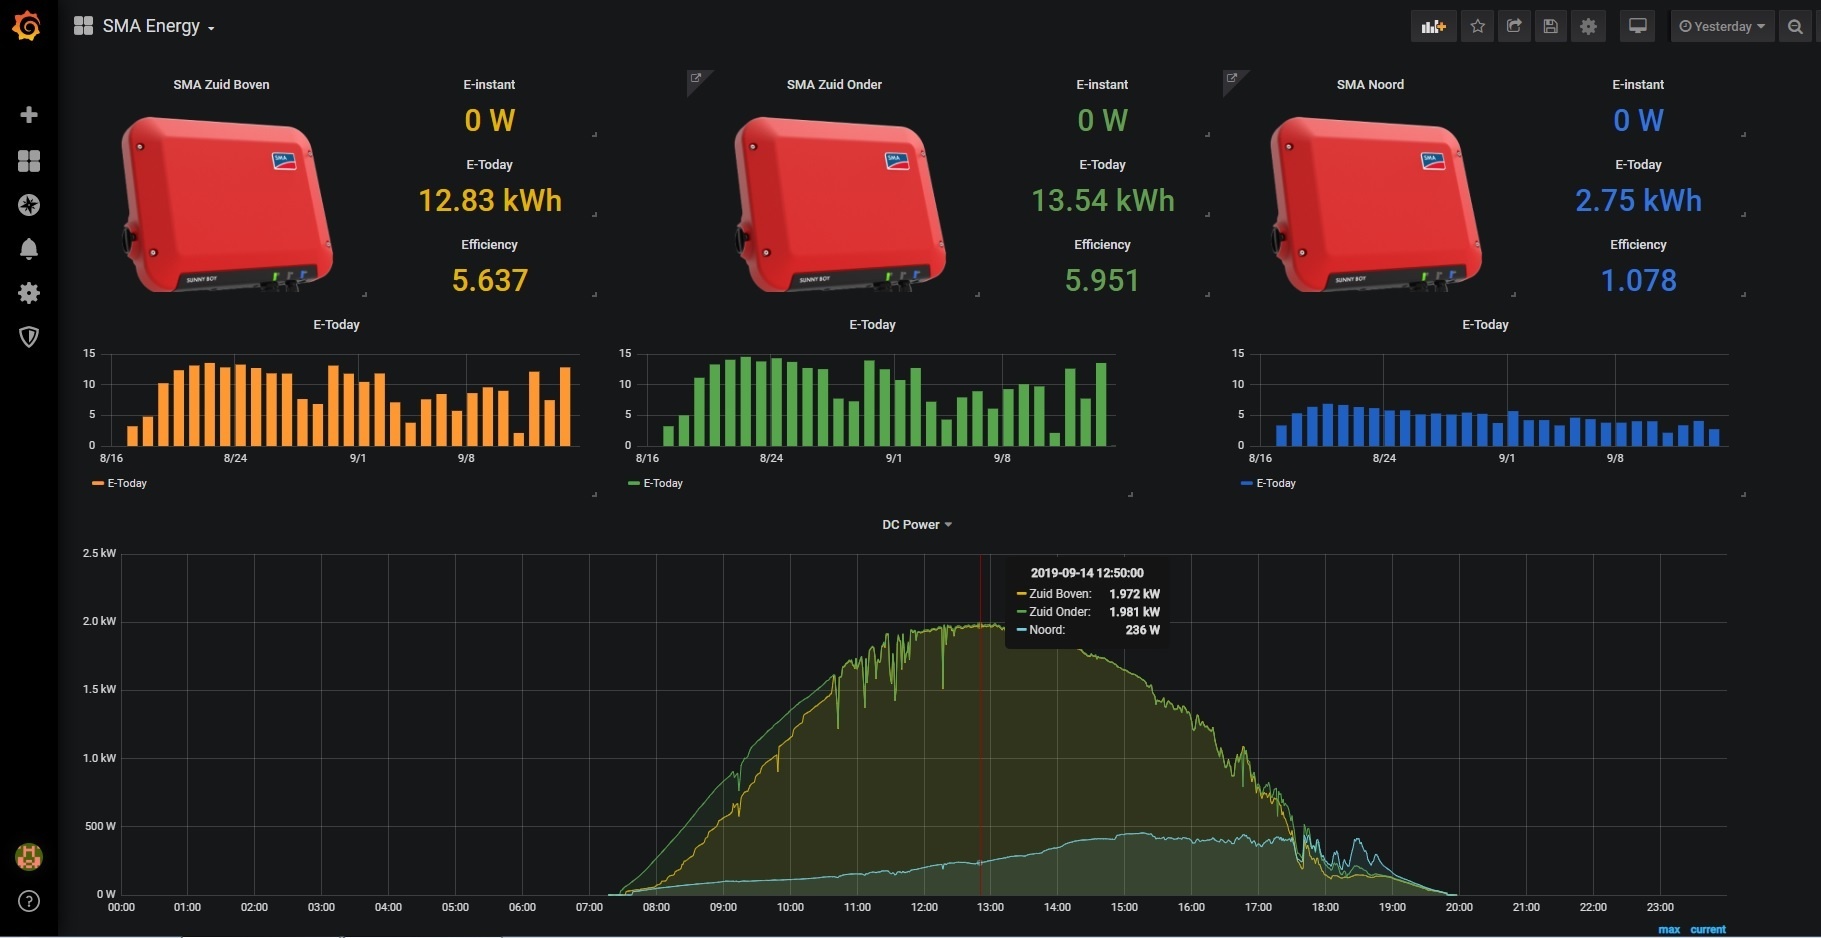Click the blue legend color line for E-Today
Viewport: 1821px width, 938px height.
[x=1247, y=484]
